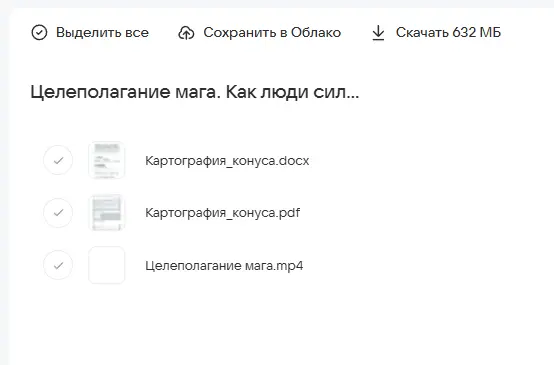Open file name Картография_конуса.pdf

223,213
